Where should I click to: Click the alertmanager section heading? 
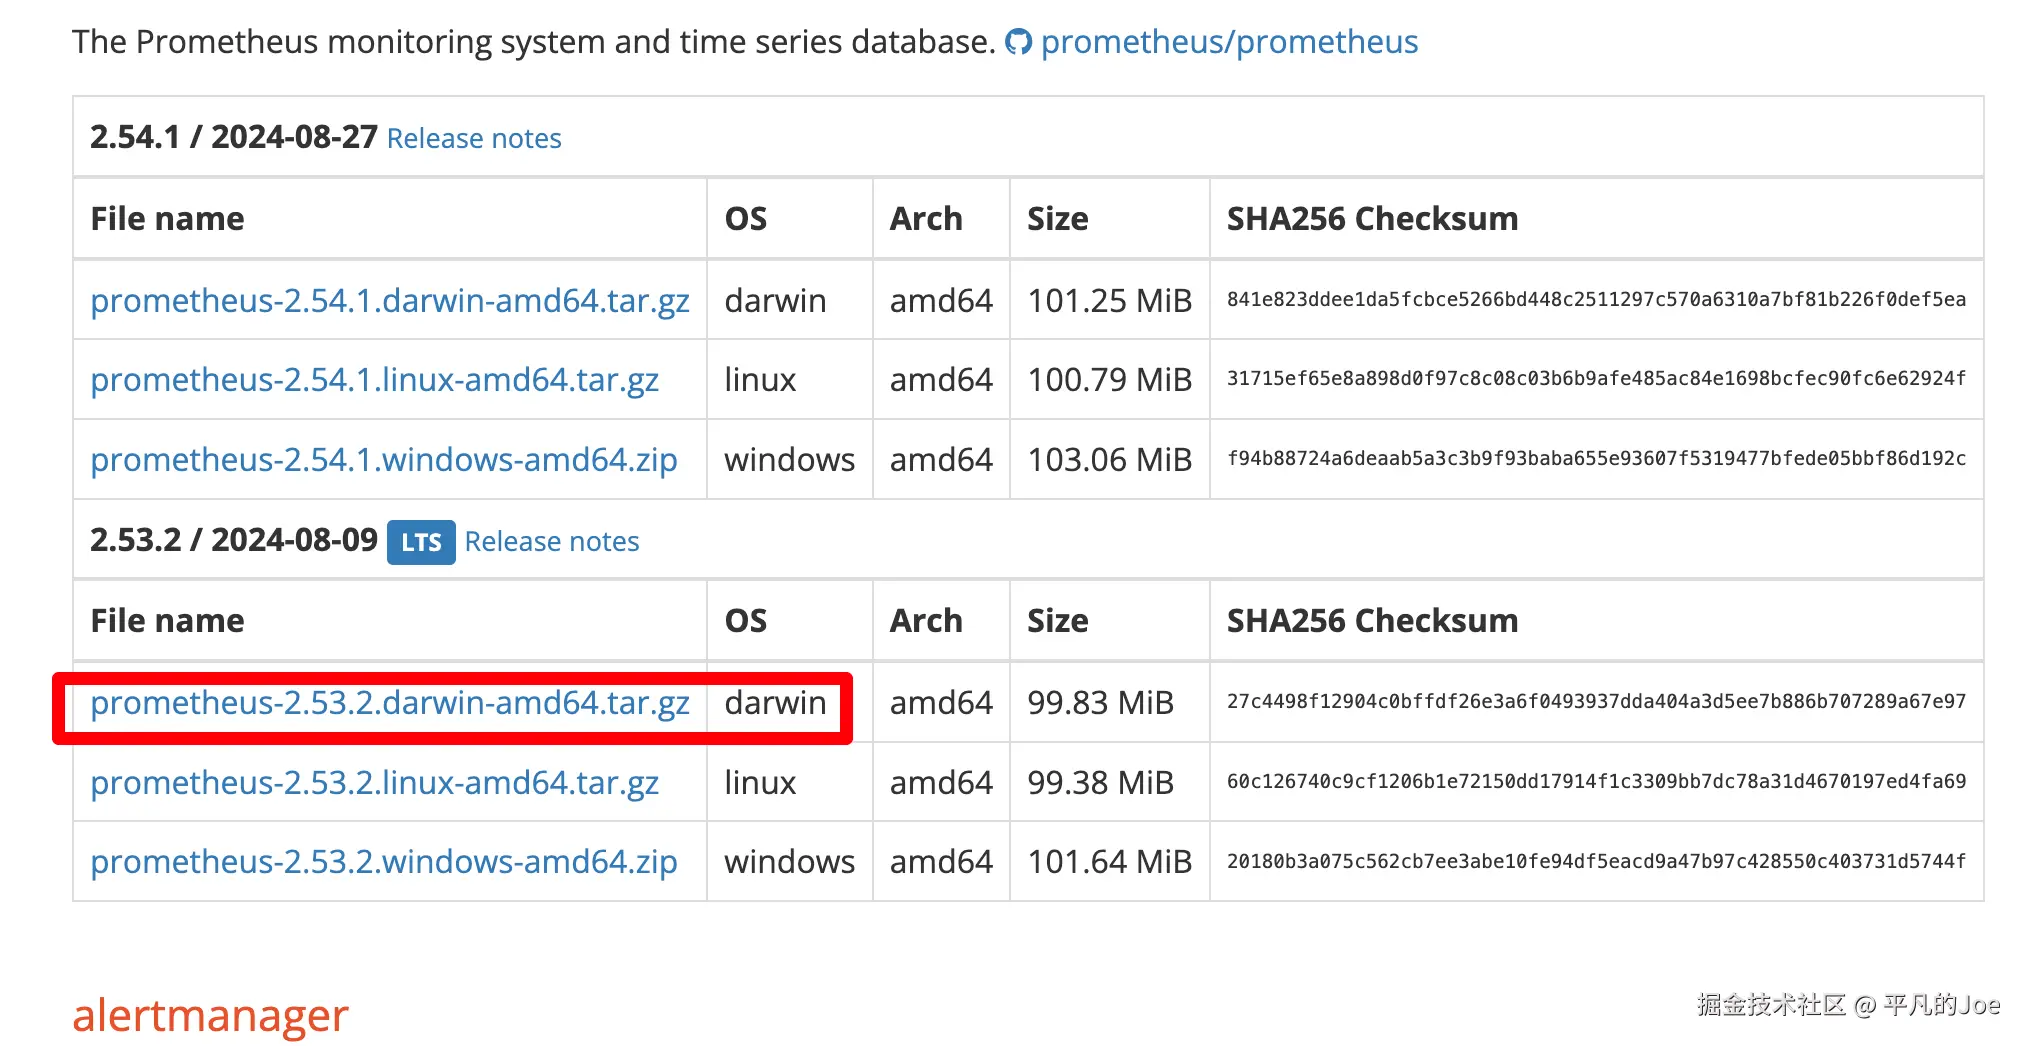210,1016
